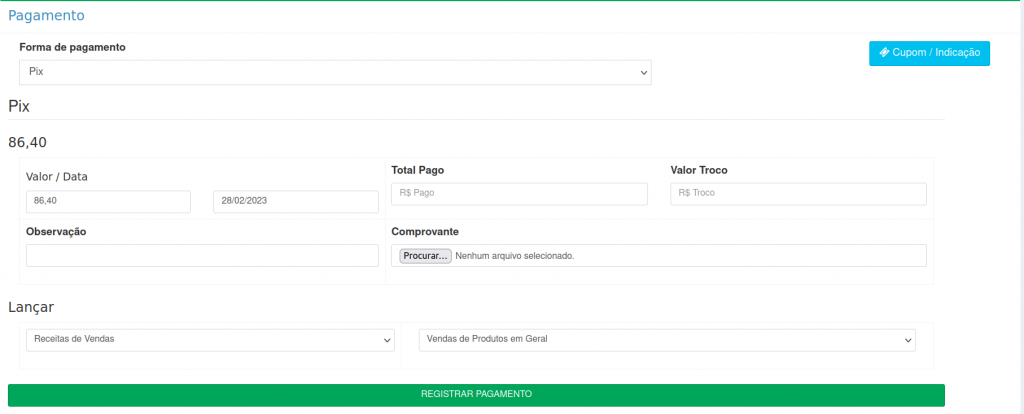
Task: Open the Cupom / Indicação button
Action: [929, 53]
